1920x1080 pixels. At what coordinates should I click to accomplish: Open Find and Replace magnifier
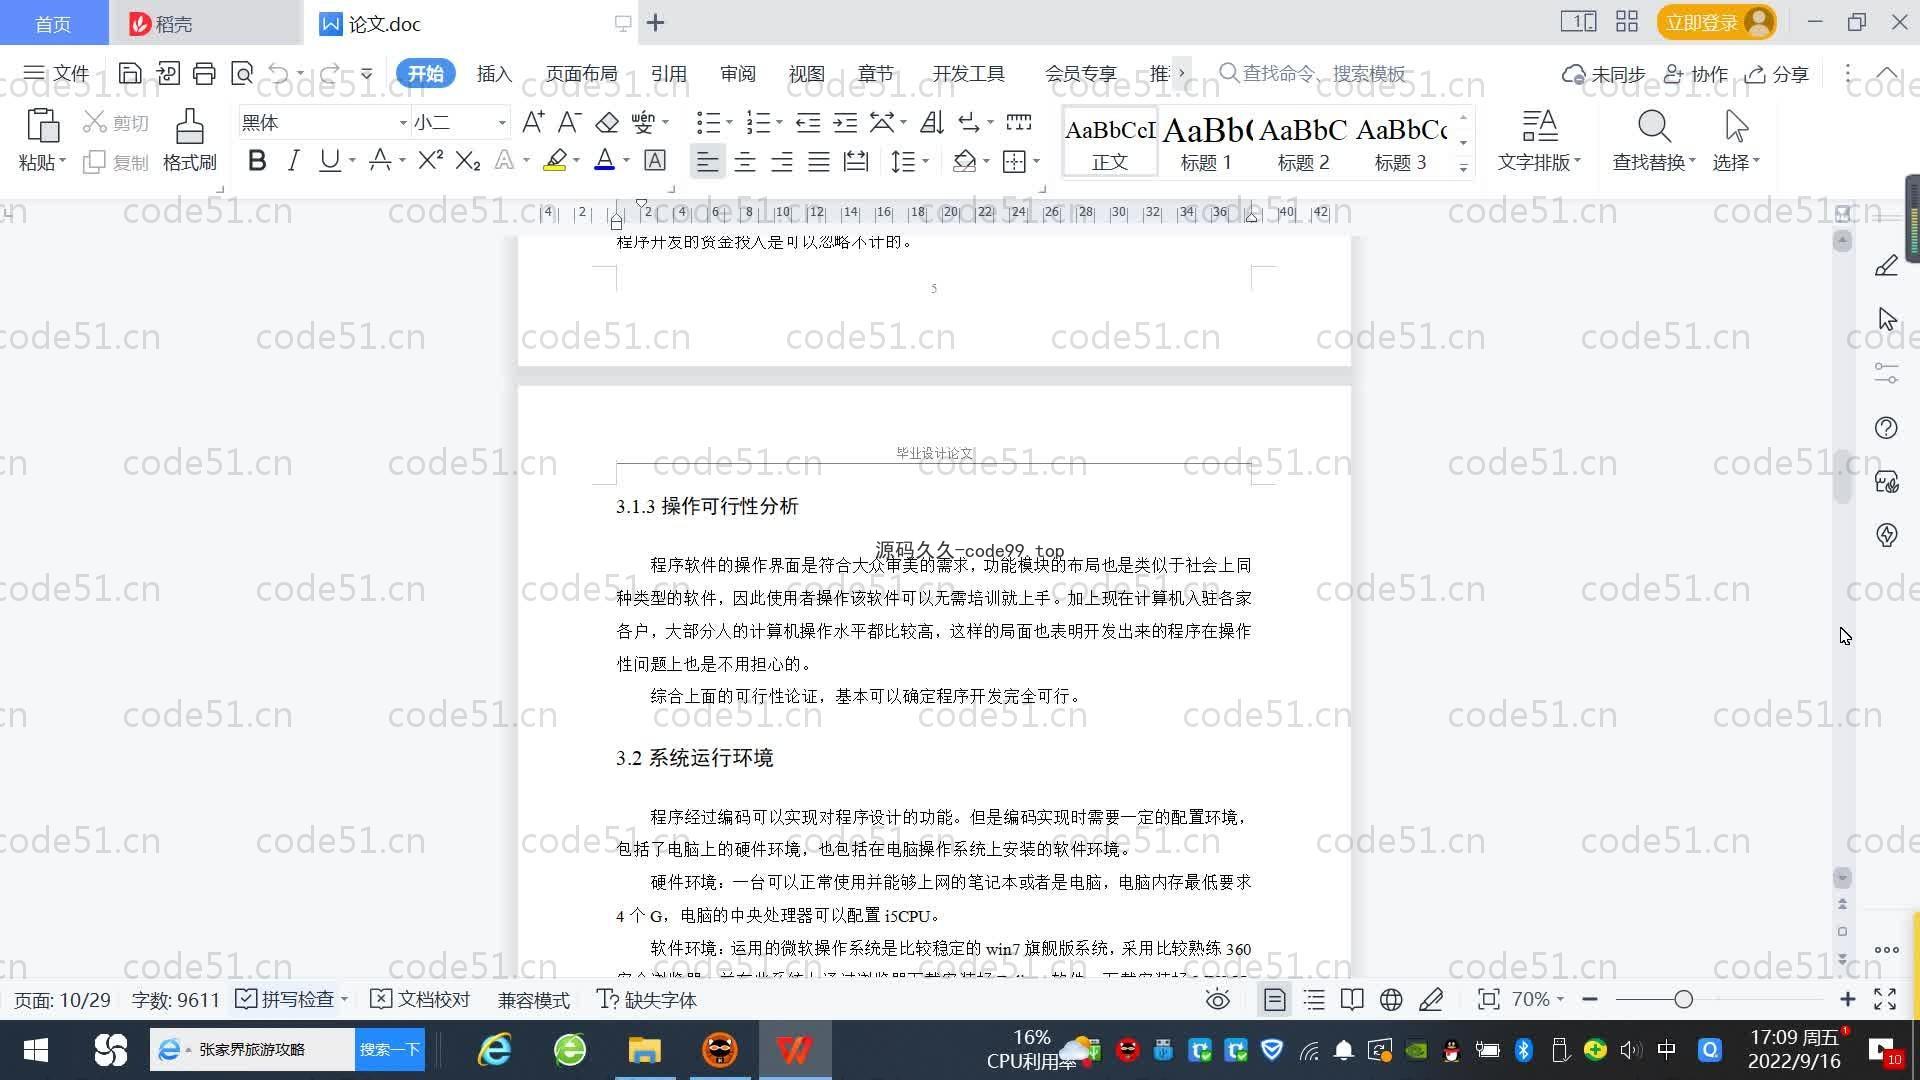pos(1654,127)
